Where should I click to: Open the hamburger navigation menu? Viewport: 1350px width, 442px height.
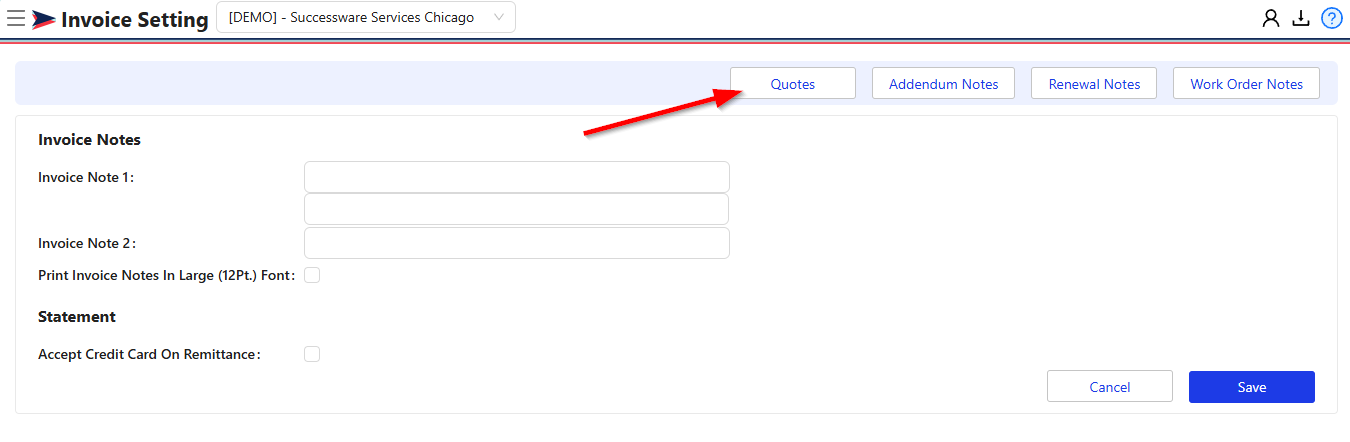[16, 18]
